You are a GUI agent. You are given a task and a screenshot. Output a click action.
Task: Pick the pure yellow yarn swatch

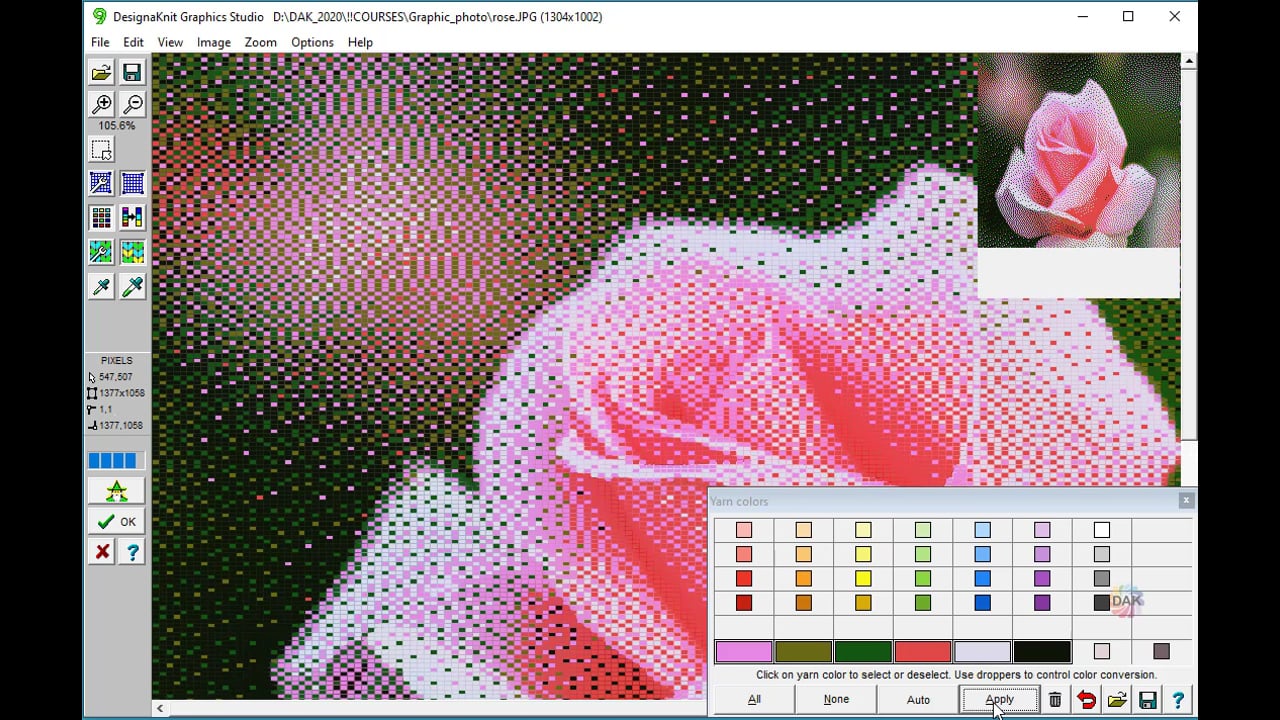863,578
